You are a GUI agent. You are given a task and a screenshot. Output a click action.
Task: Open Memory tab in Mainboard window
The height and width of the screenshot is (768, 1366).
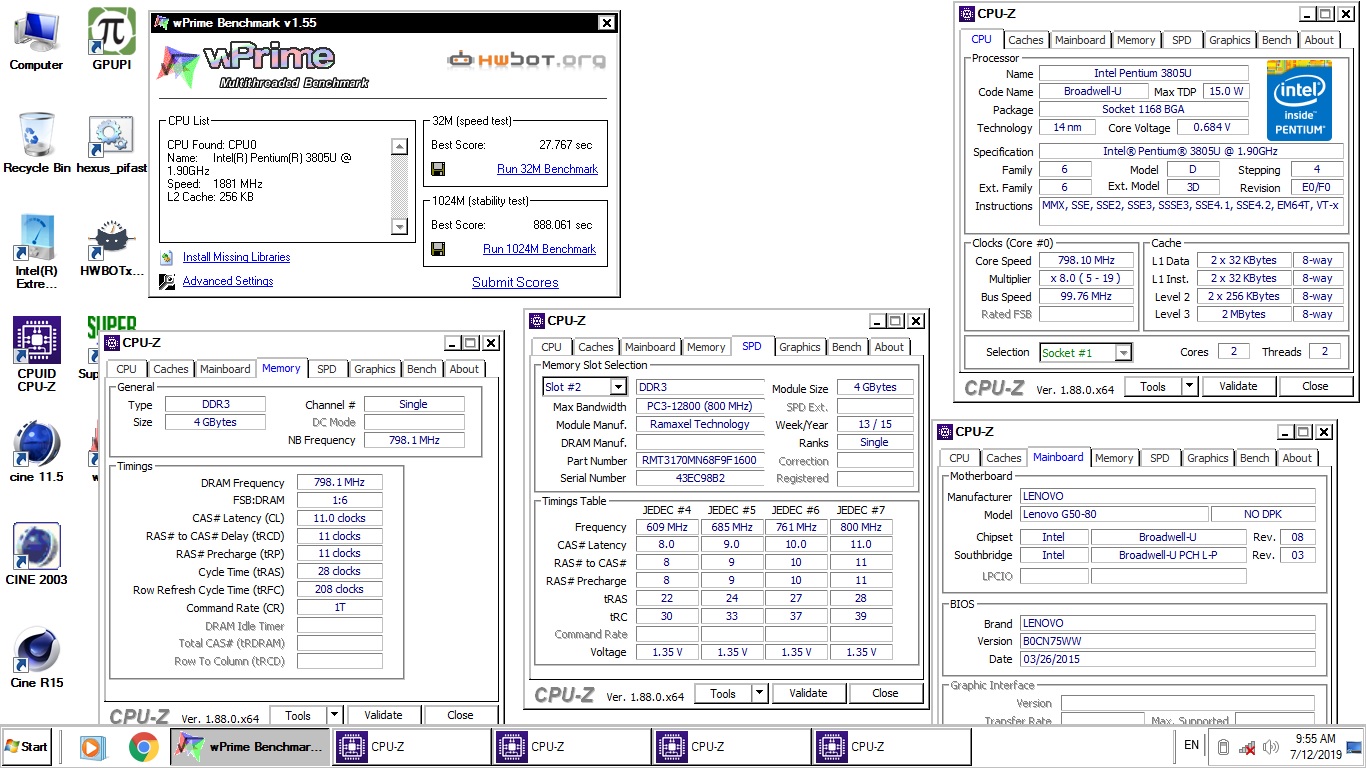[1114, 458]
